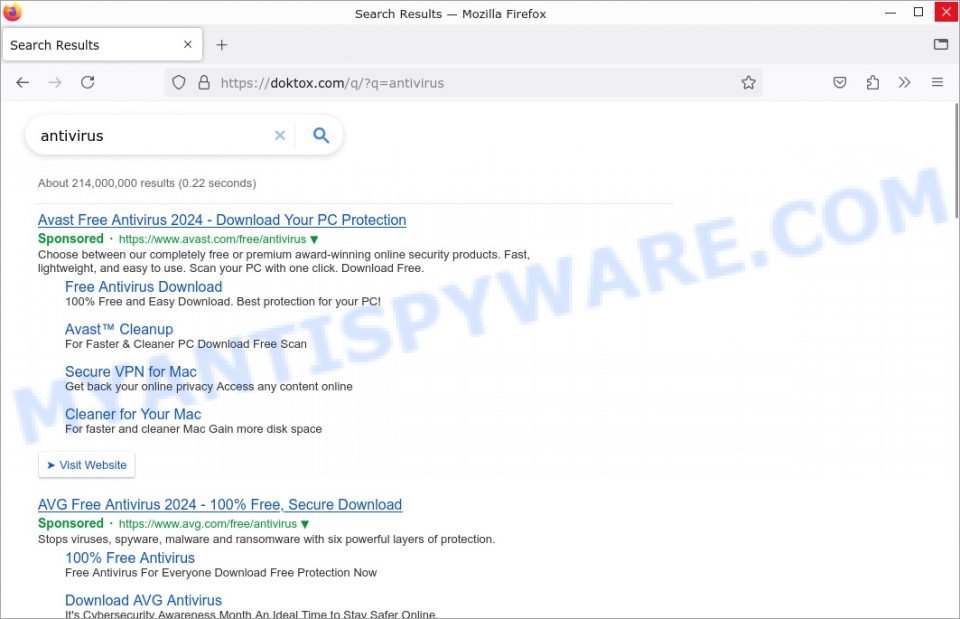Click 'For Faster & Cleaner PC' text
Screen dimensions: 960x619
[x=186, y=344]
